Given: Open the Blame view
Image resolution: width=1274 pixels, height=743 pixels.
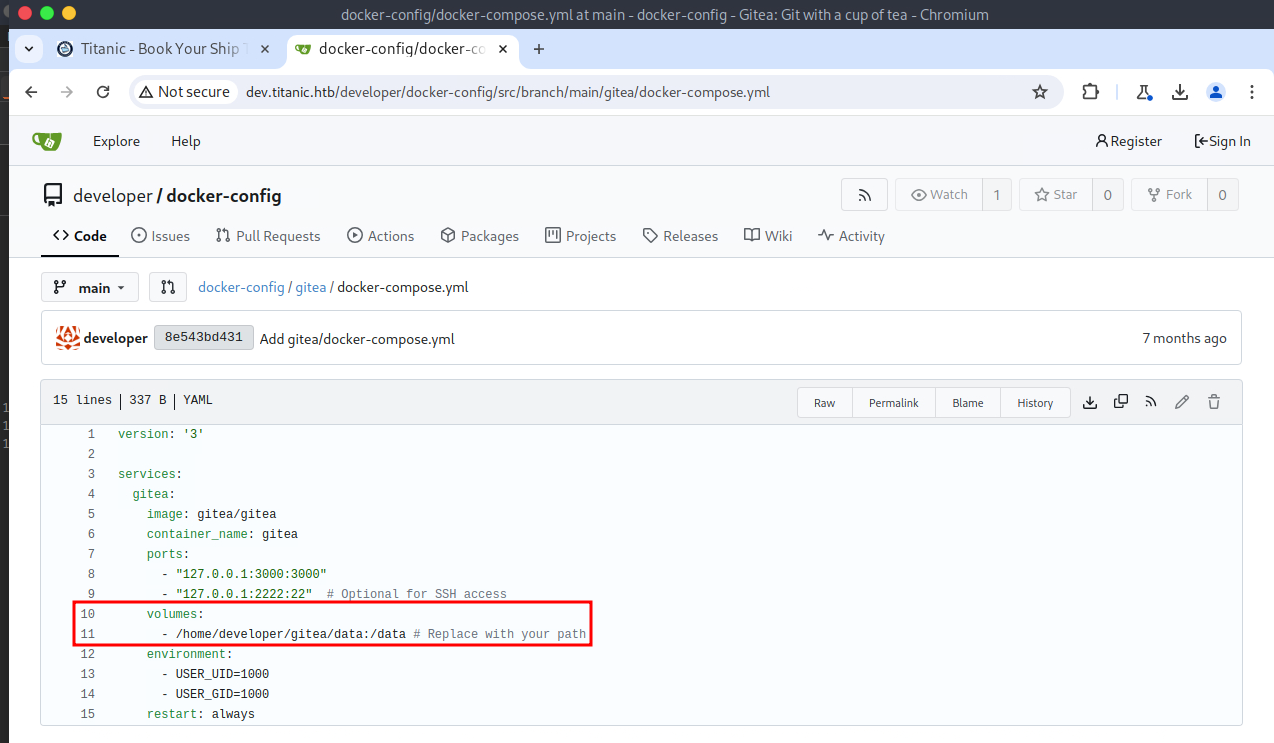Looking at the screenshot, I should click(x=967, y=402).
